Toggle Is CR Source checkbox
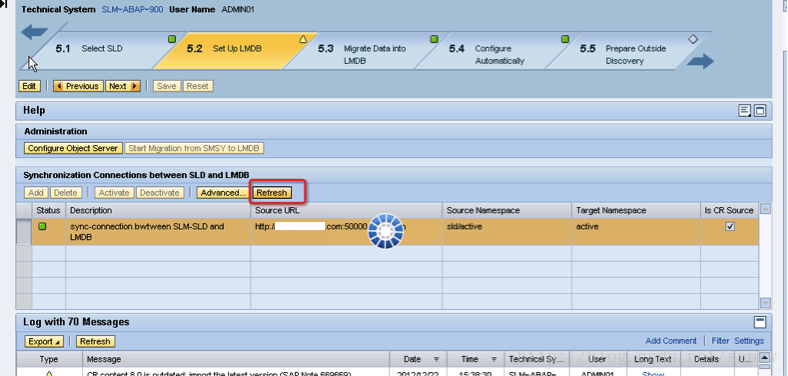Screen dimensions: 788x376 point(730,227)
